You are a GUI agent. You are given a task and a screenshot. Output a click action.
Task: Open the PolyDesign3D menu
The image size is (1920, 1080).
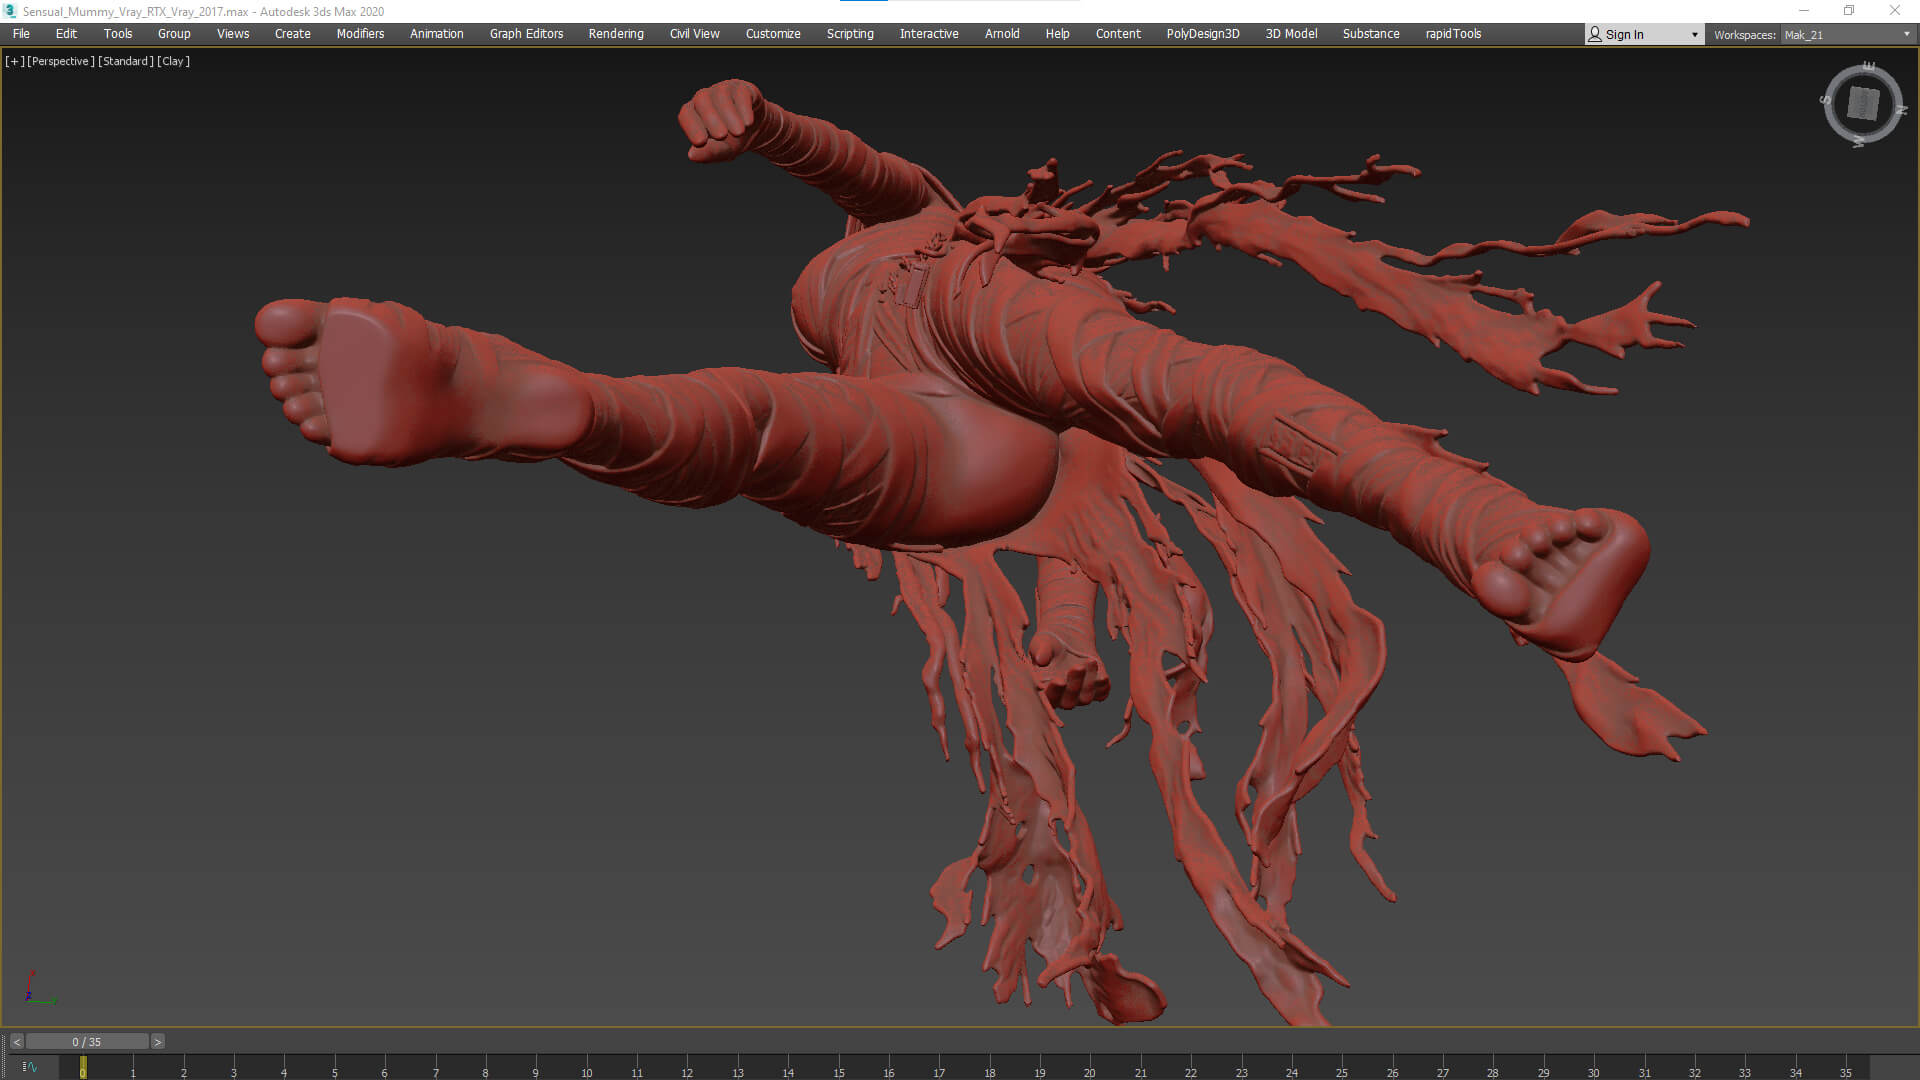point(1203,34)
